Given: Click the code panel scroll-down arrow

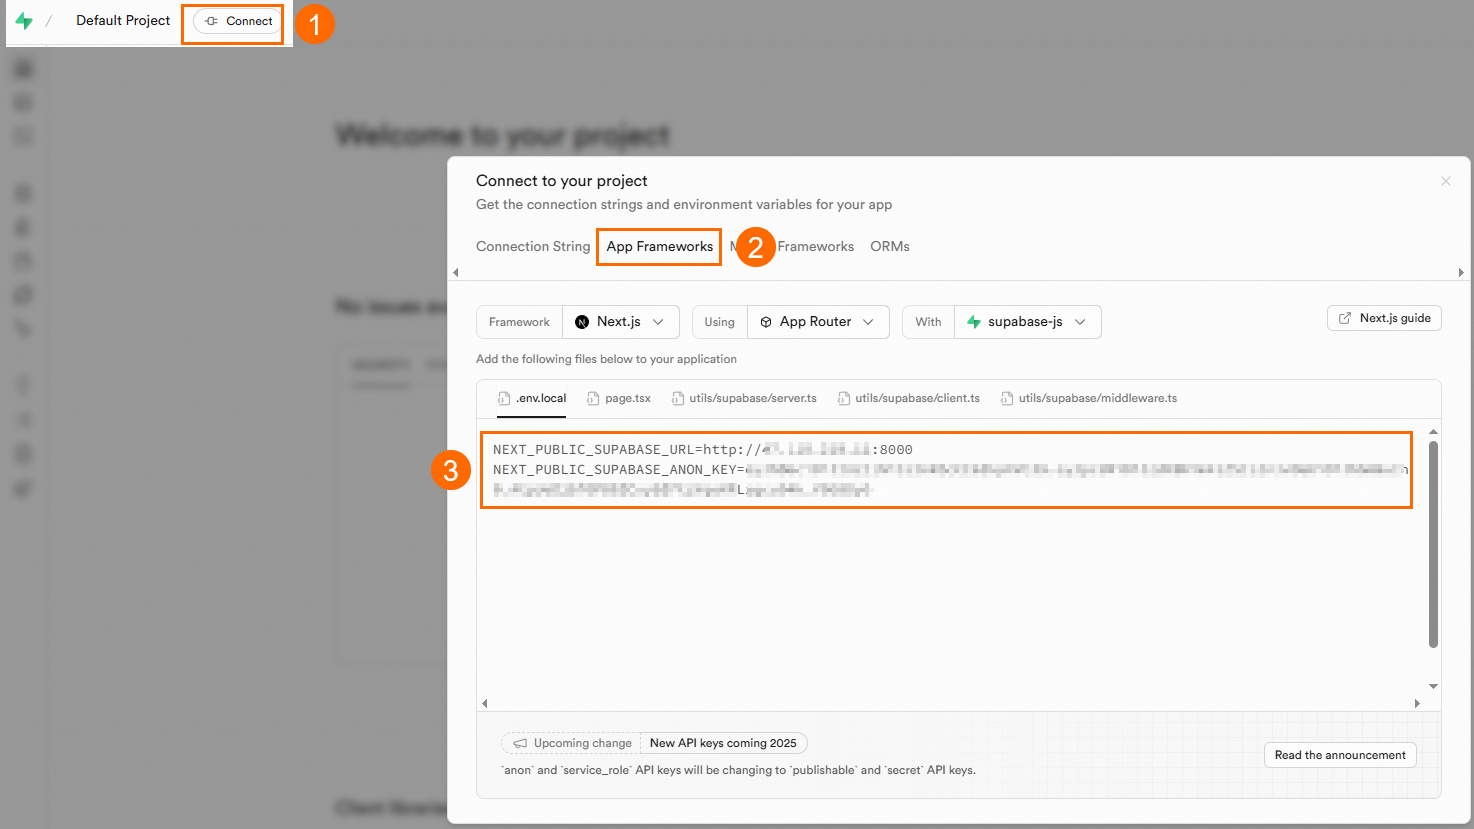Looking at the screenshot, I should pyautogui.click(x=1433, y=686).
